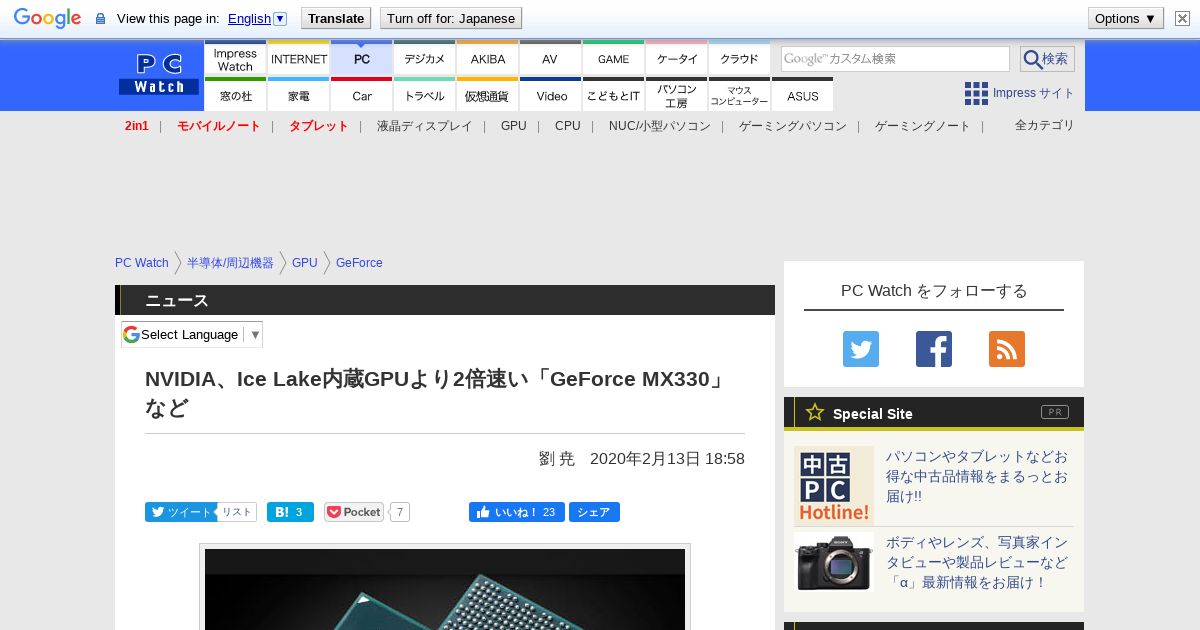Select the 液晶ディスプレイ category link
Screen dimensions: 1200x630
(x=424, y=126)
